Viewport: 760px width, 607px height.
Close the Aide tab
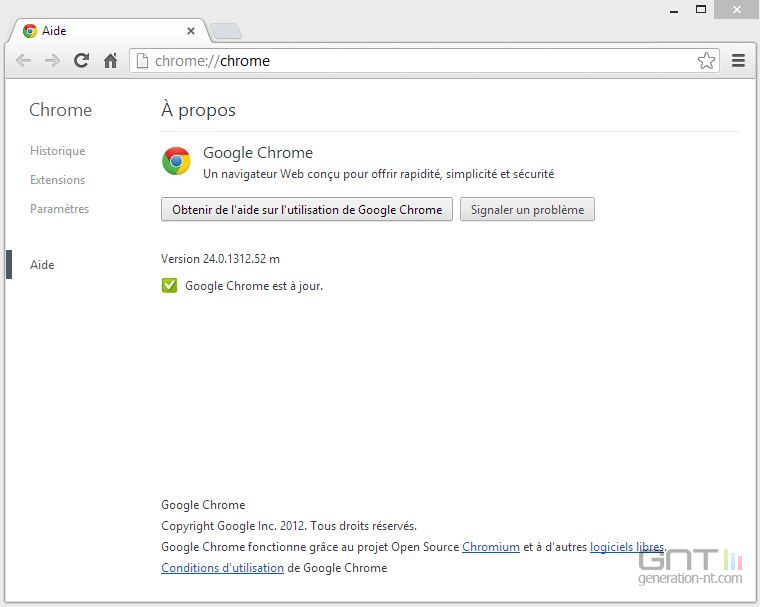tap(191, 31)
